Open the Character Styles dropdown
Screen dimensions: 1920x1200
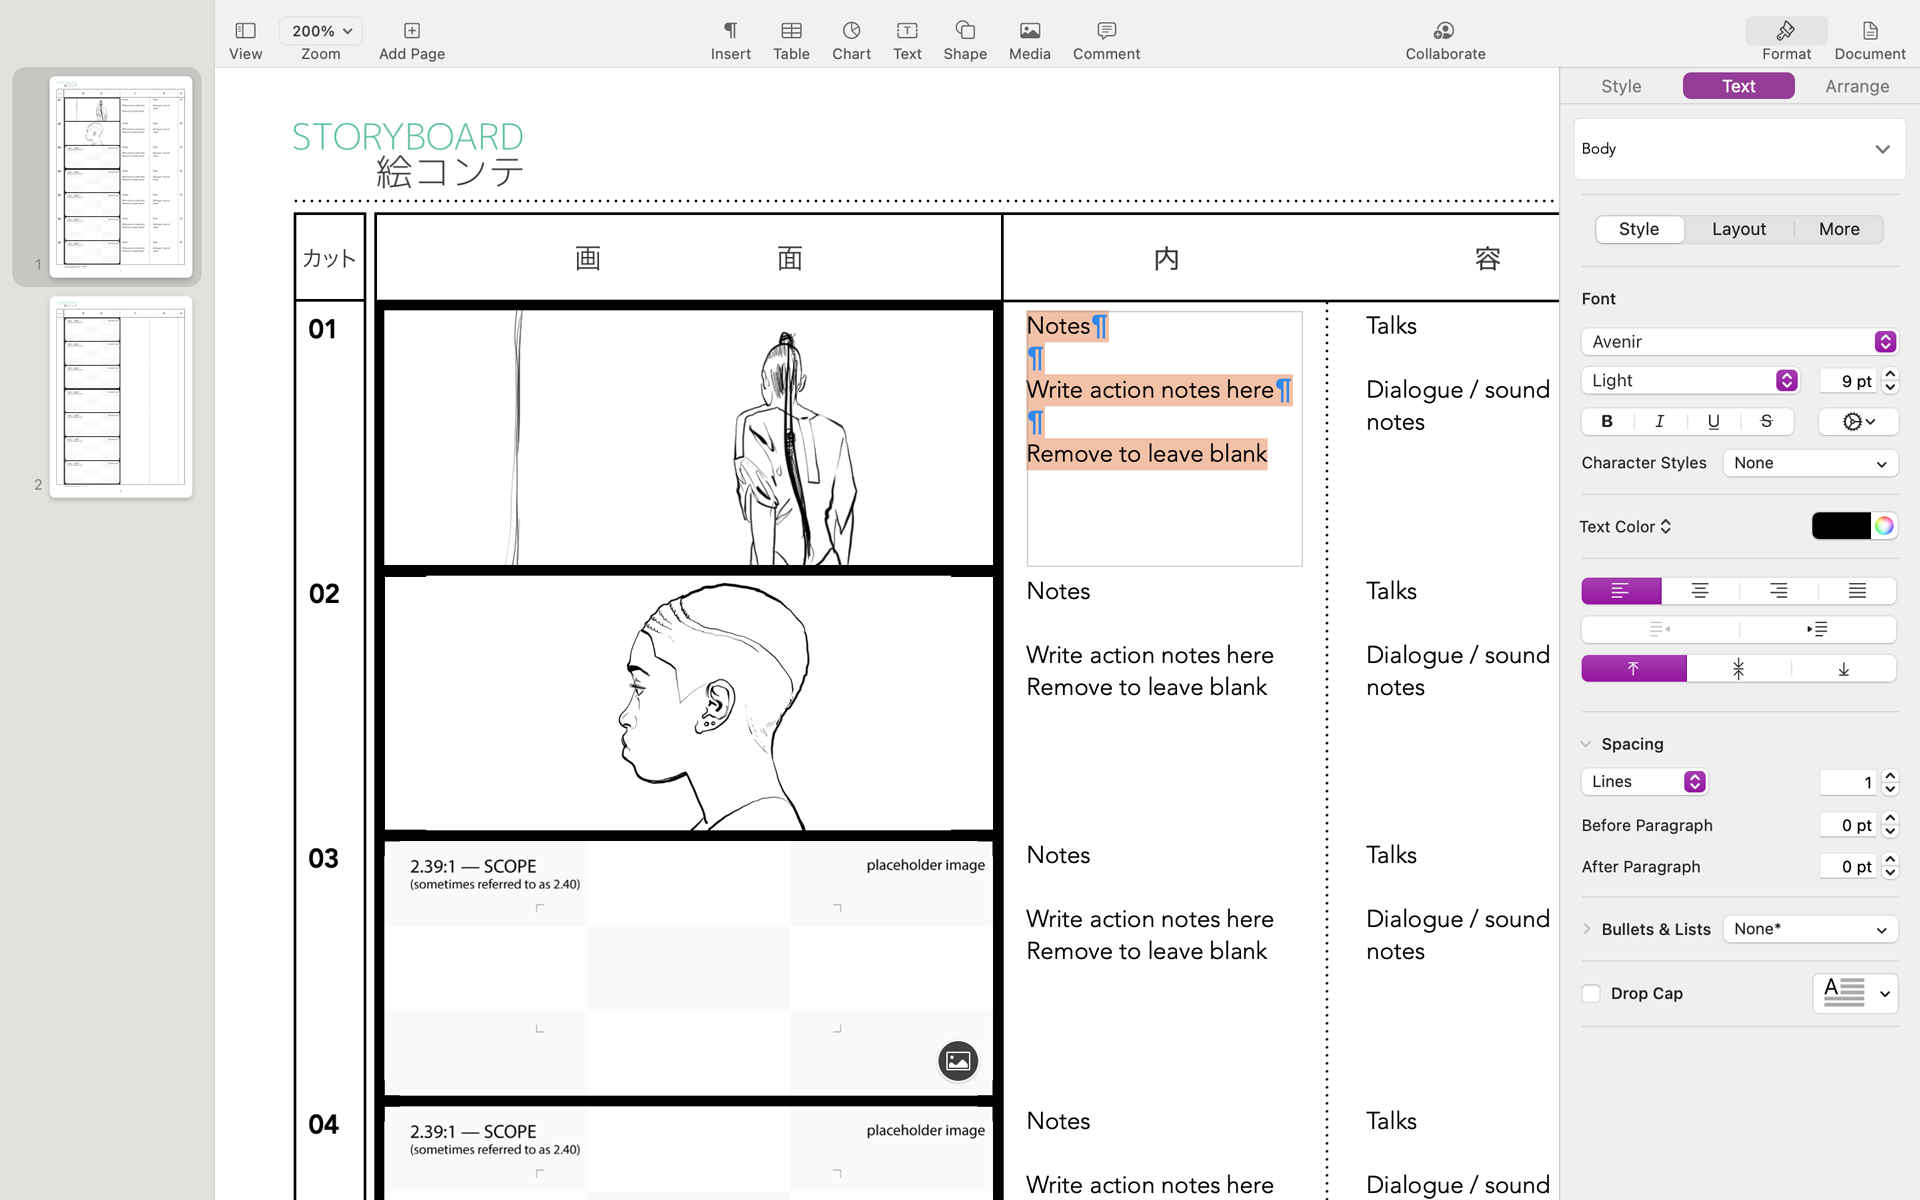click(x=1810, y=463)
